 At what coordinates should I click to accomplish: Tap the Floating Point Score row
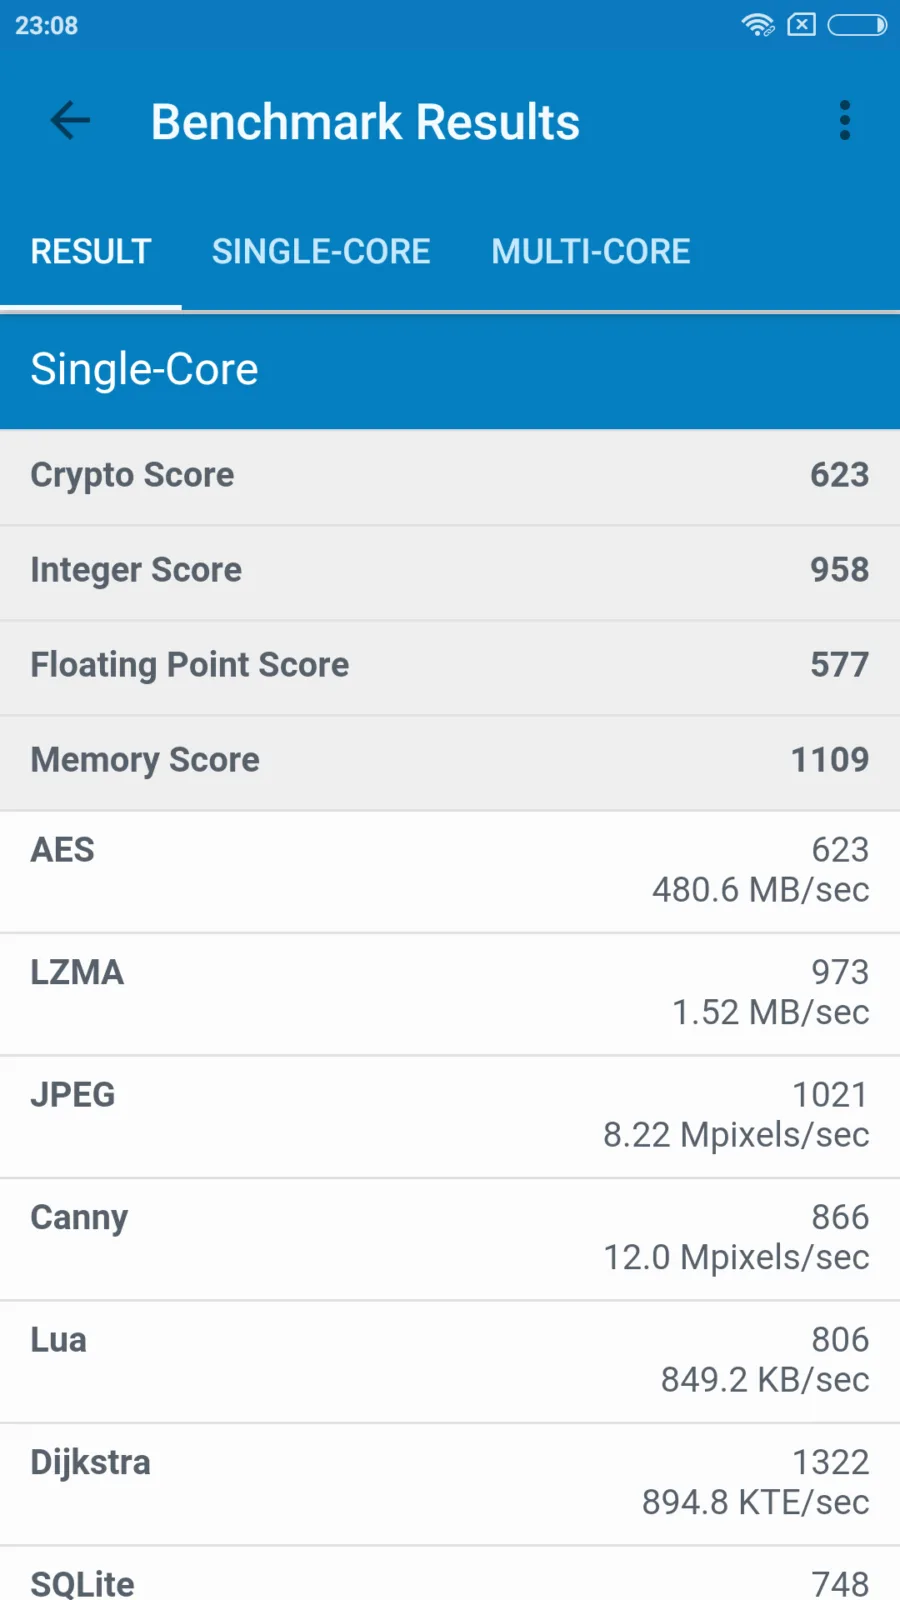click(450, 667)
